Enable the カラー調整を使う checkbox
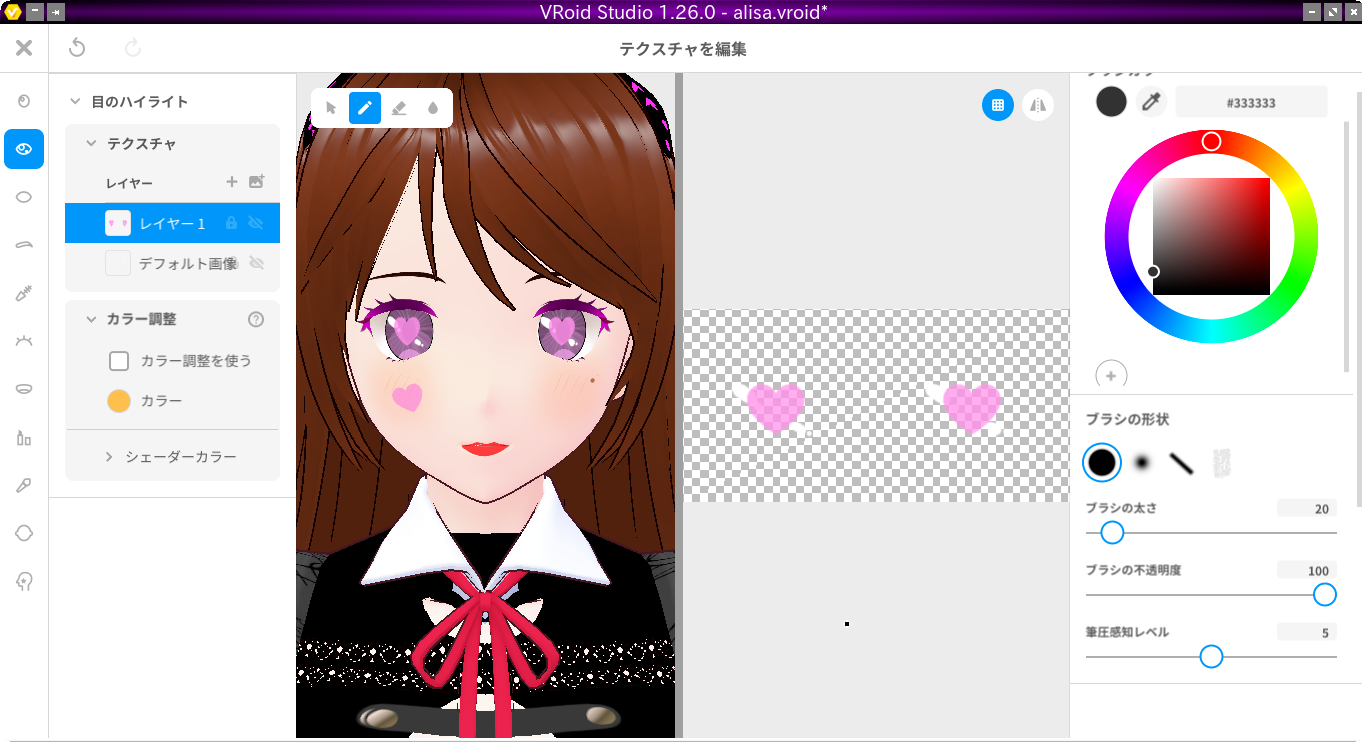1362x742 pixels. (x=119, y=361)
